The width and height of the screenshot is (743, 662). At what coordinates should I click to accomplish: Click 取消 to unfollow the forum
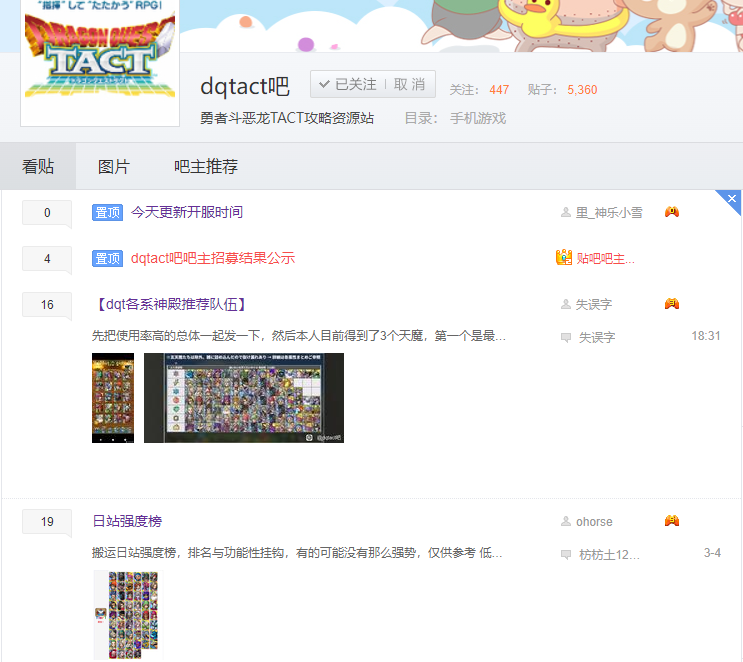click(409, 84)
